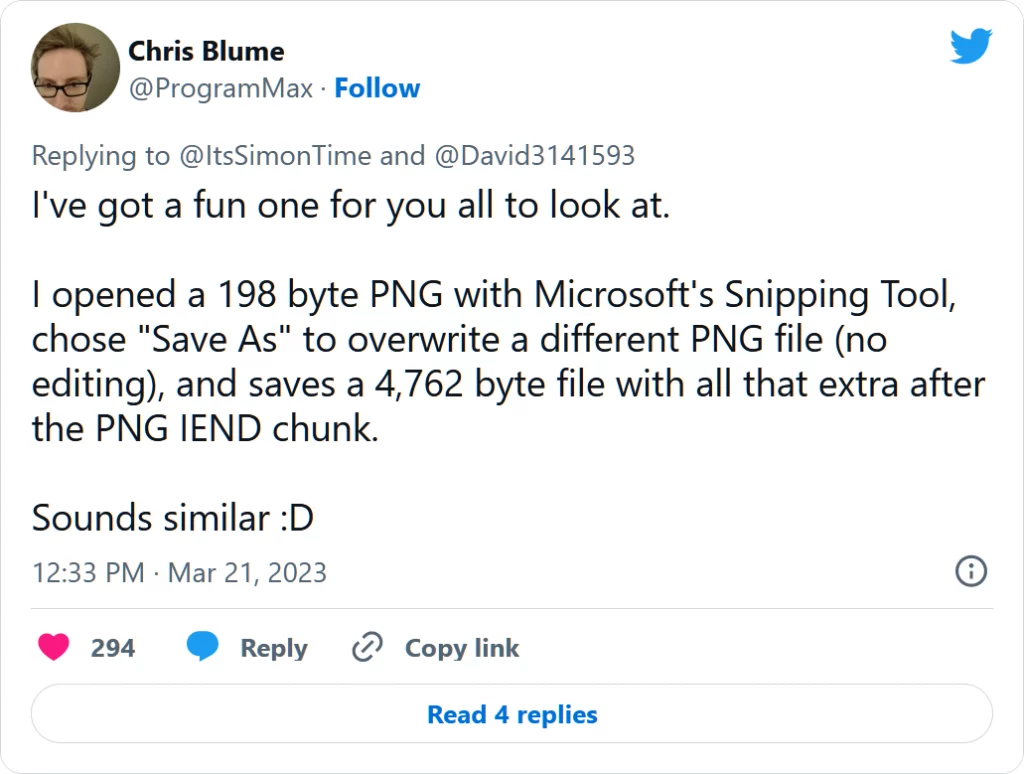Screen dimensions: 1024x774
Task: Click the Mar 21, 2023 date text
Action: coord(247,572)
